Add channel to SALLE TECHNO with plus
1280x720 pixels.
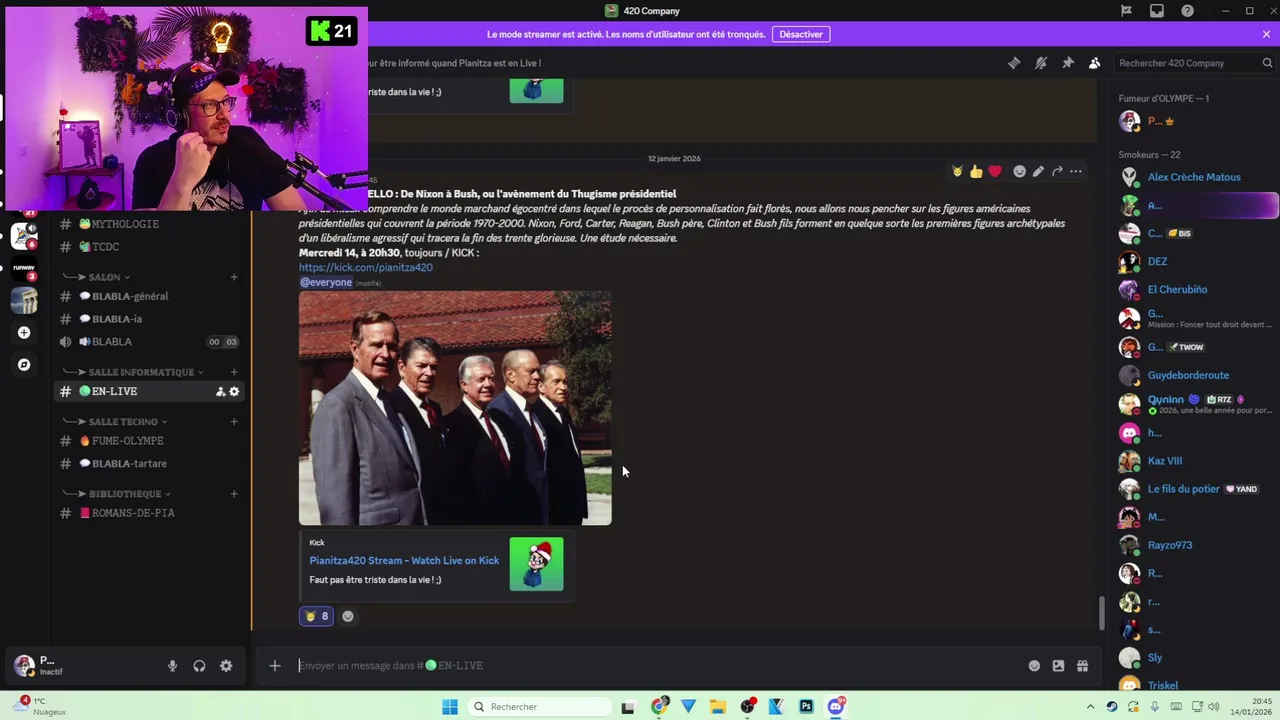coord(234,422)
